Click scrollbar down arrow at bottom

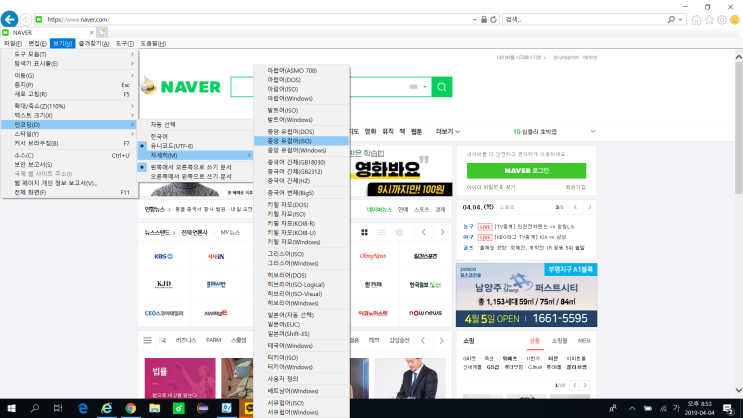(x=738, y=390)
